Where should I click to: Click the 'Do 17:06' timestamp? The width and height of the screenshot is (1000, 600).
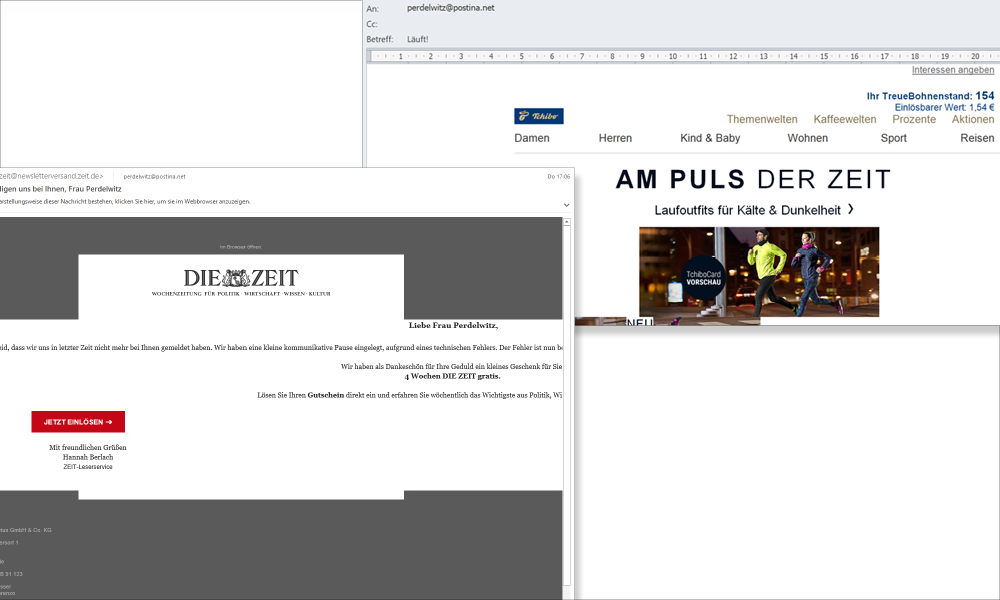[559, 177]
